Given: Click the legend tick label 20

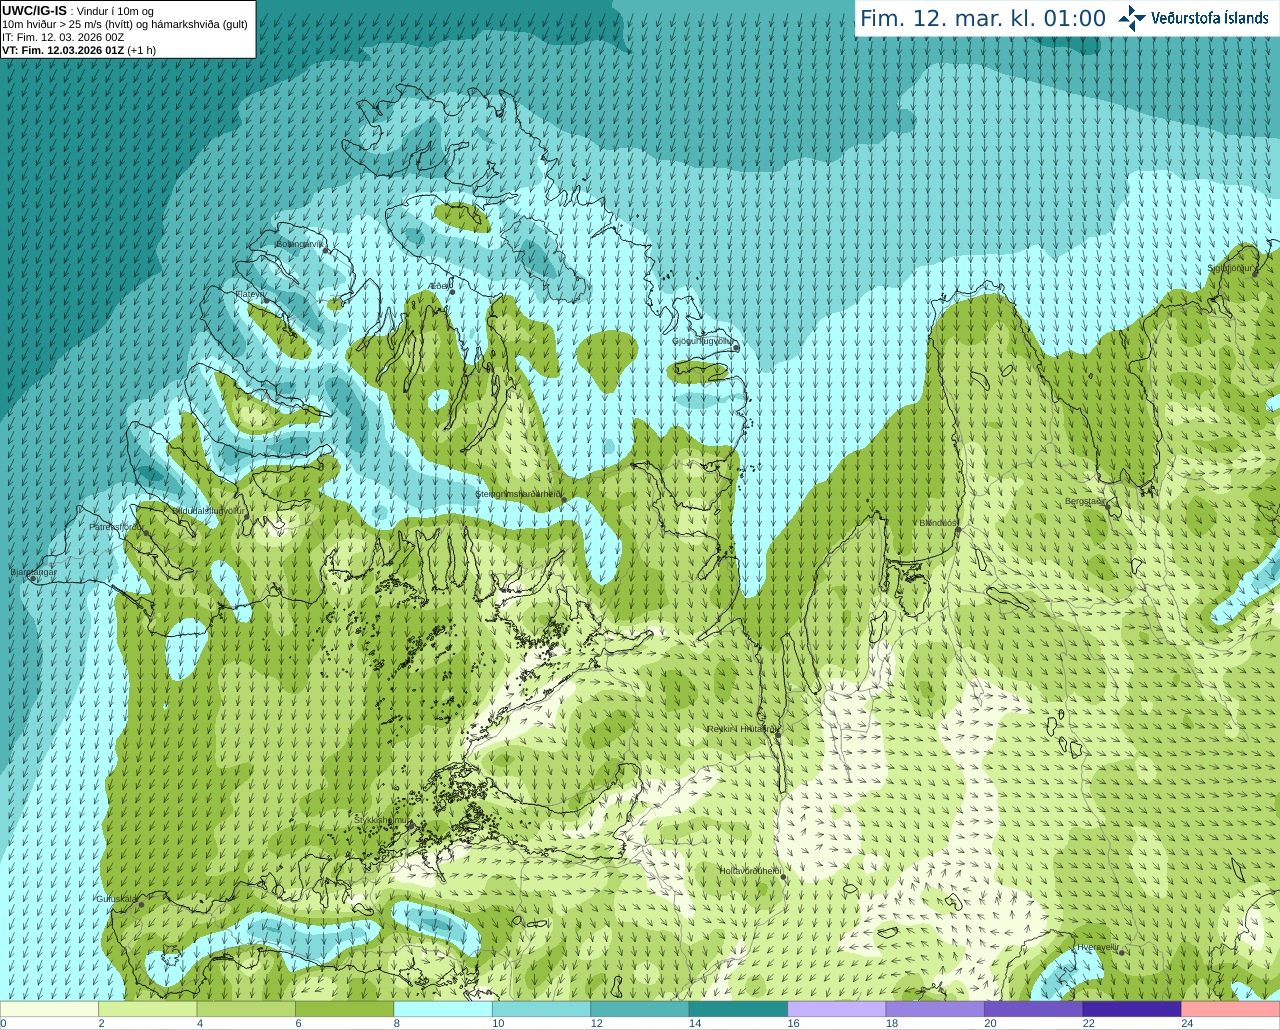Looking at the screenshot, I should 990,1023.
